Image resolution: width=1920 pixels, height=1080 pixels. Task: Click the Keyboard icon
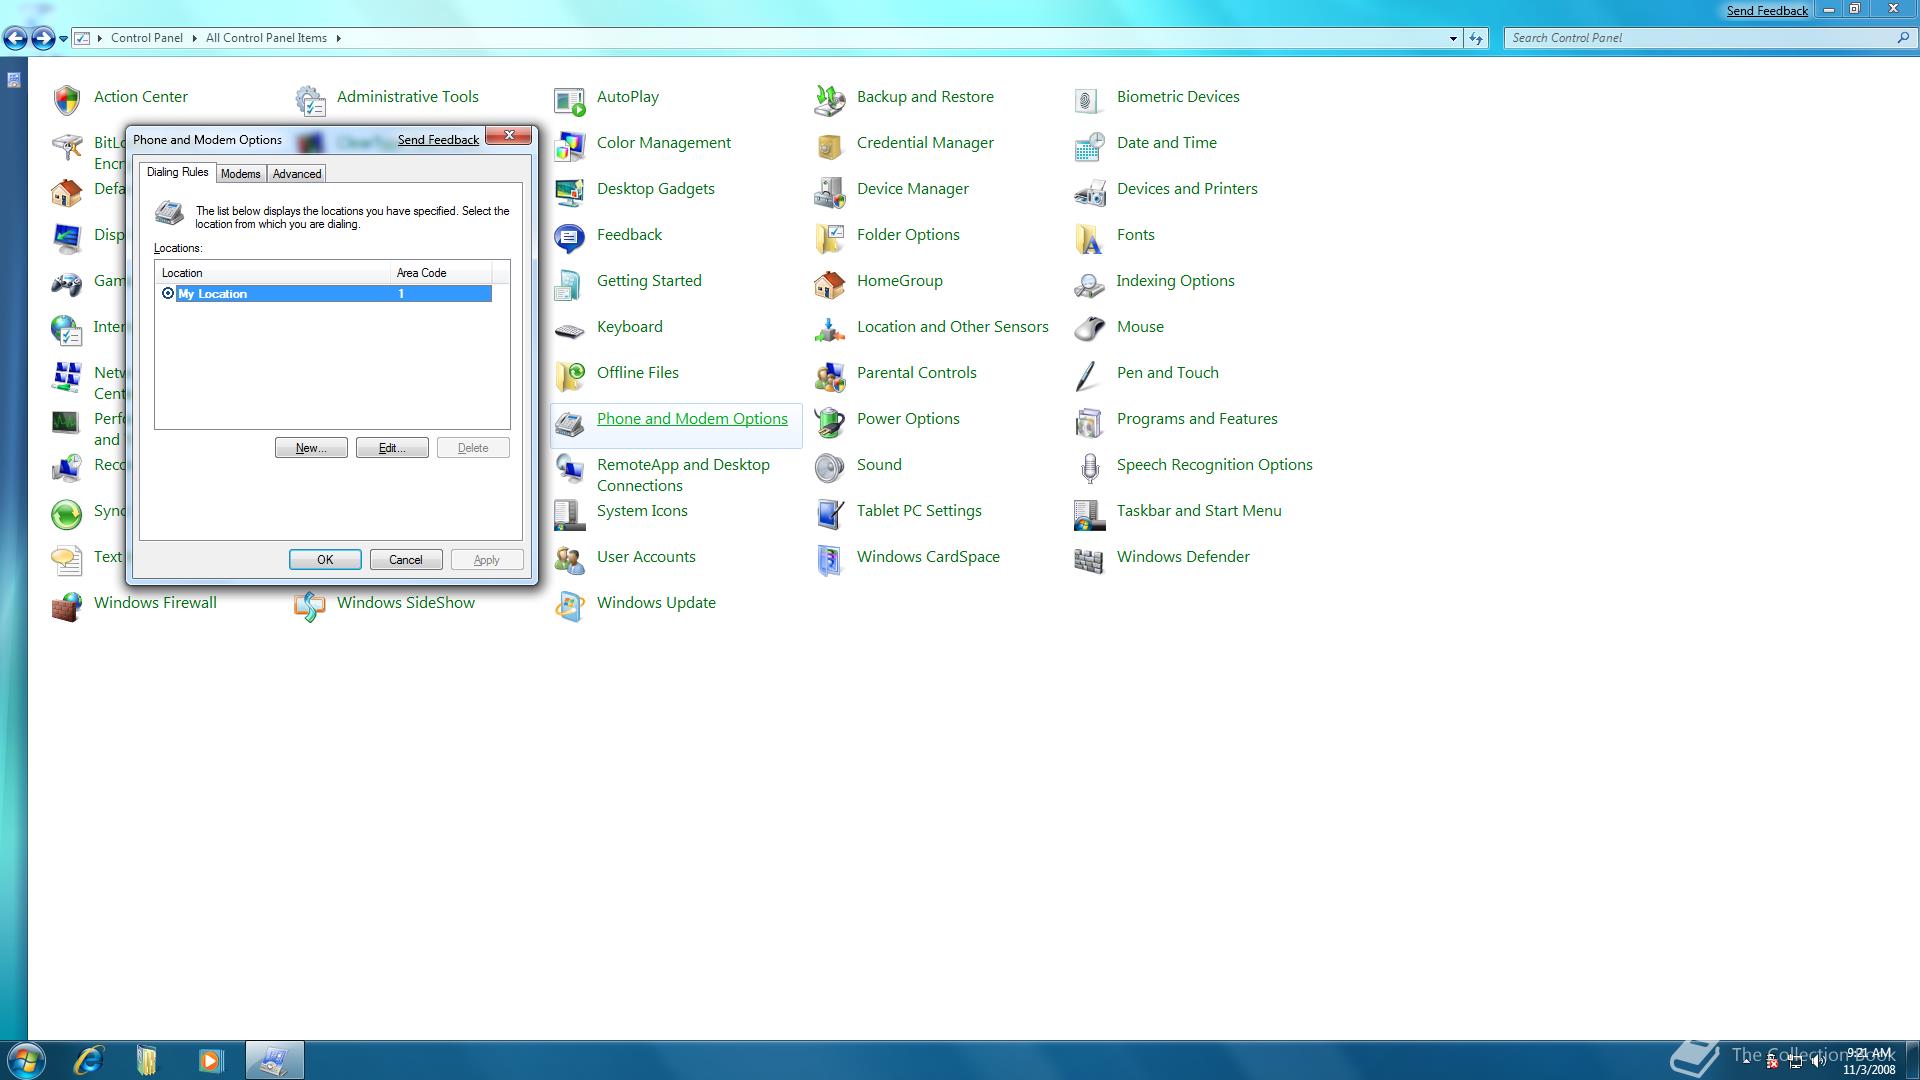click(570, 329)
